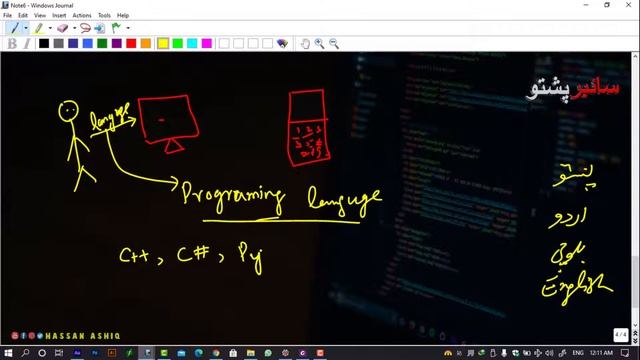Click the Insert/Remove Space tool
640x360 pixels.
(99, 28)
